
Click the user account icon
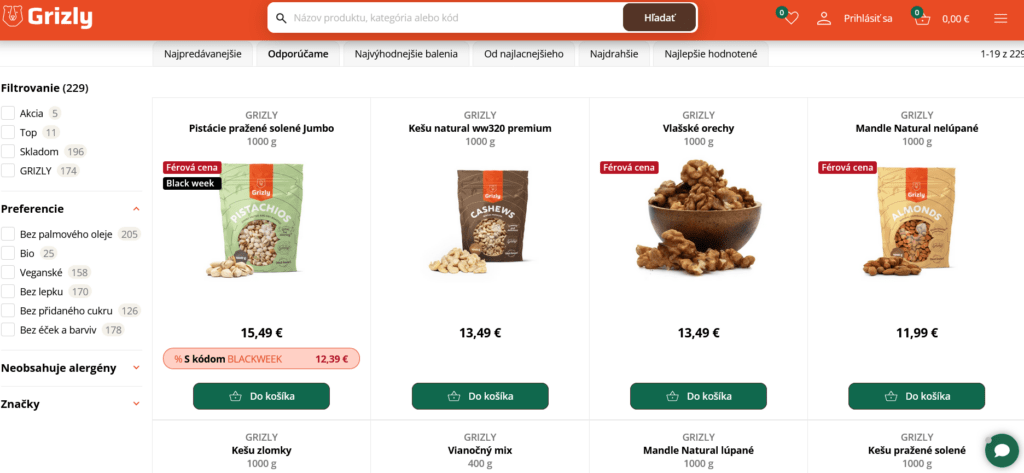(824, 18)
